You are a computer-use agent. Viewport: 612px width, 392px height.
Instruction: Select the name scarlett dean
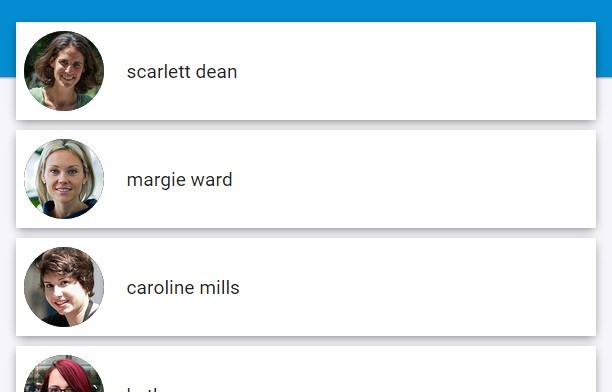182,72
